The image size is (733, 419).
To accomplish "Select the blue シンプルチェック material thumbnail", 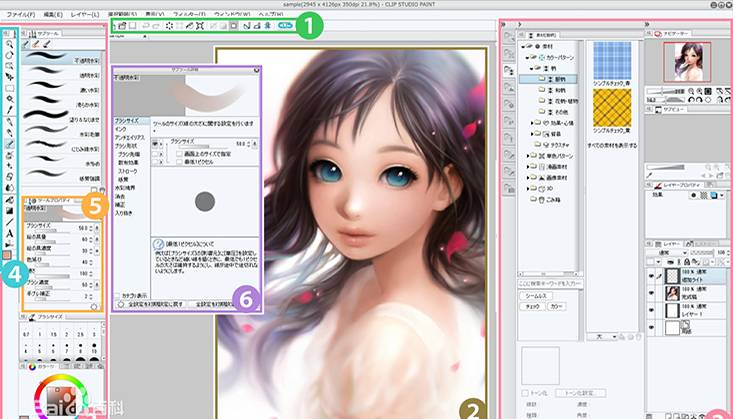I will pos(613,57).
